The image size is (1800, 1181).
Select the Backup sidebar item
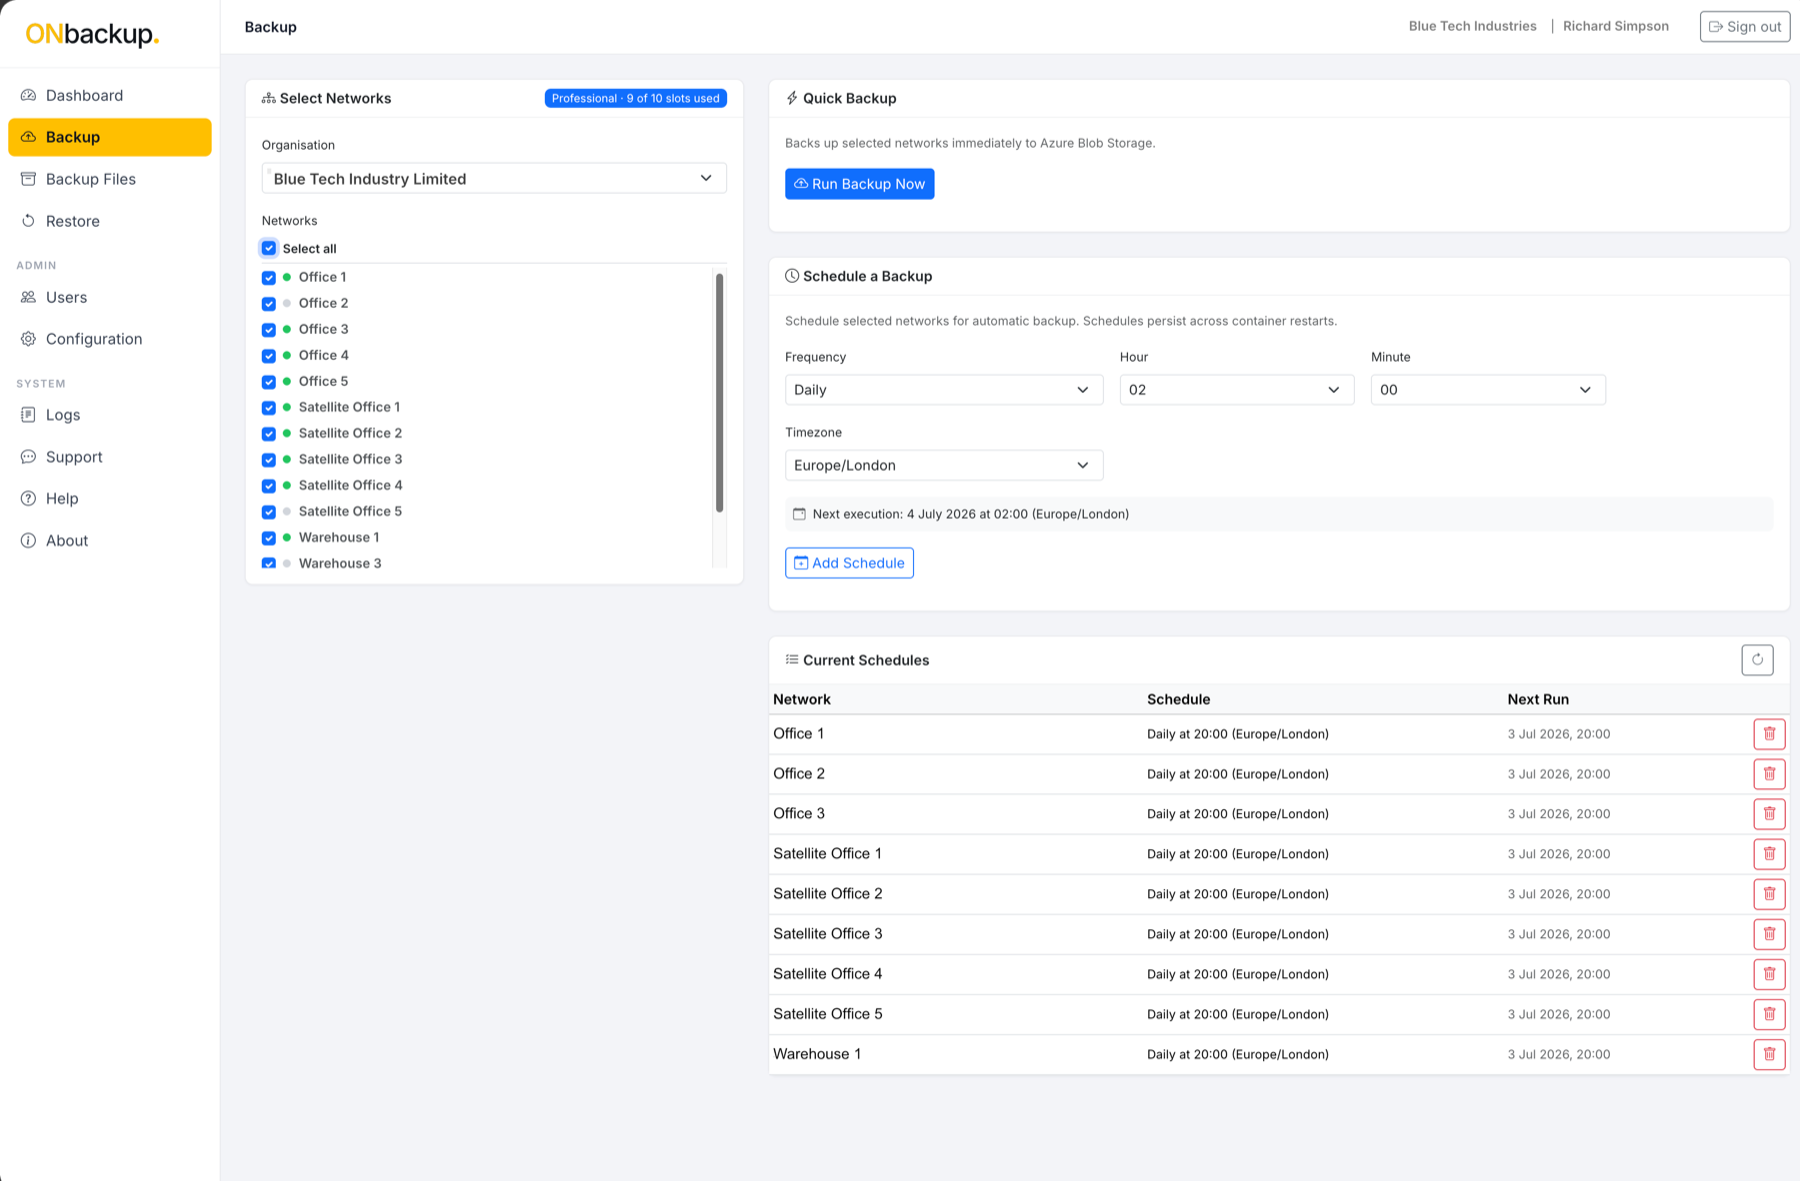click(x=110, y=137)
